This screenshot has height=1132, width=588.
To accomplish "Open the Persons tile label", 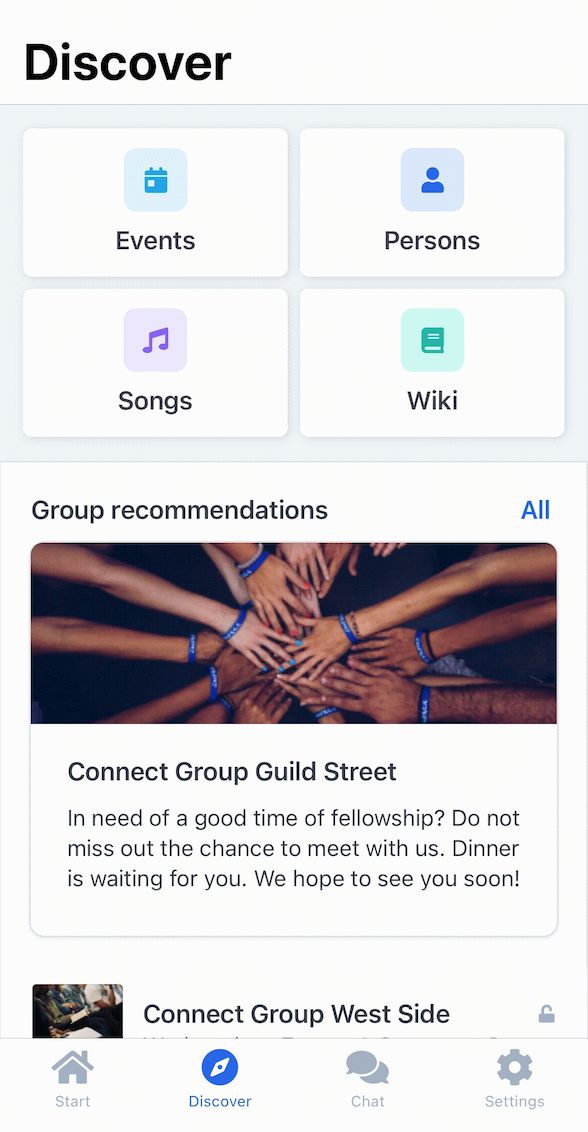I will (x=432, y=240).
